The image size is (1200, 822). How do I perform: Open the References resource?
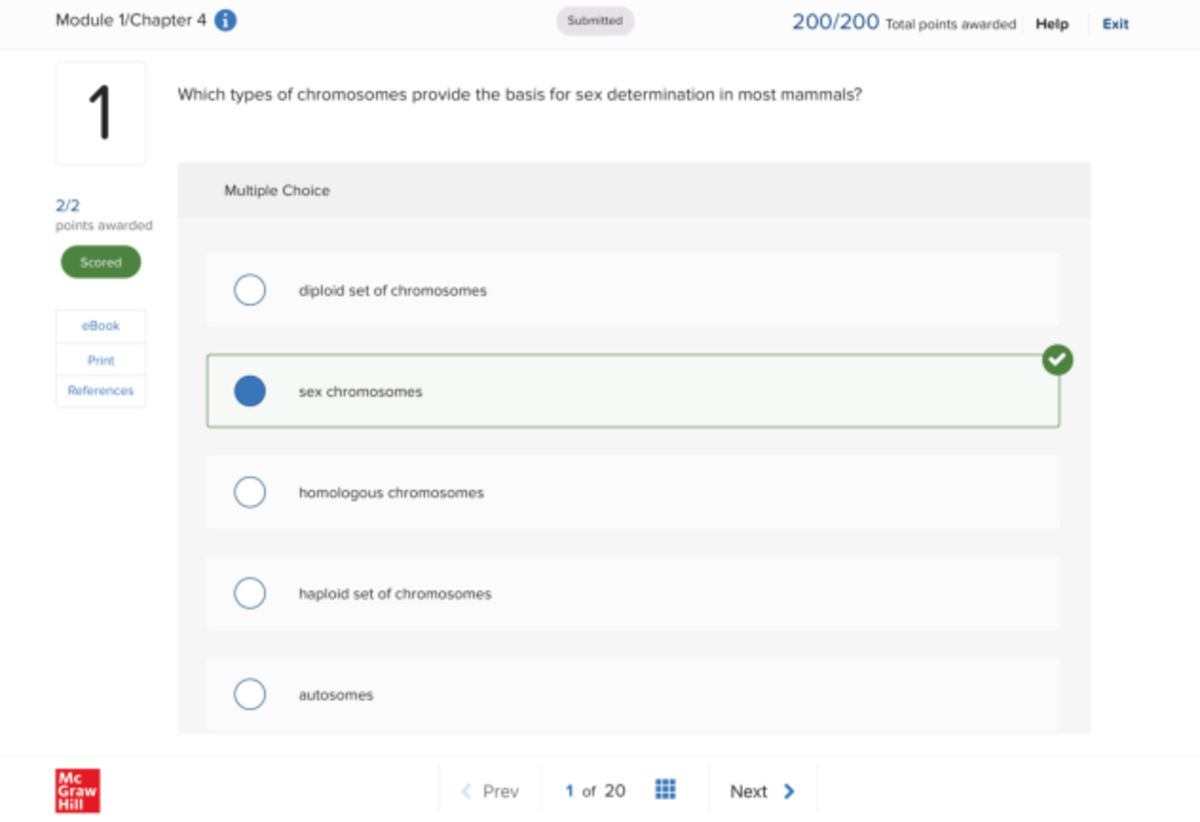[100, 390]
